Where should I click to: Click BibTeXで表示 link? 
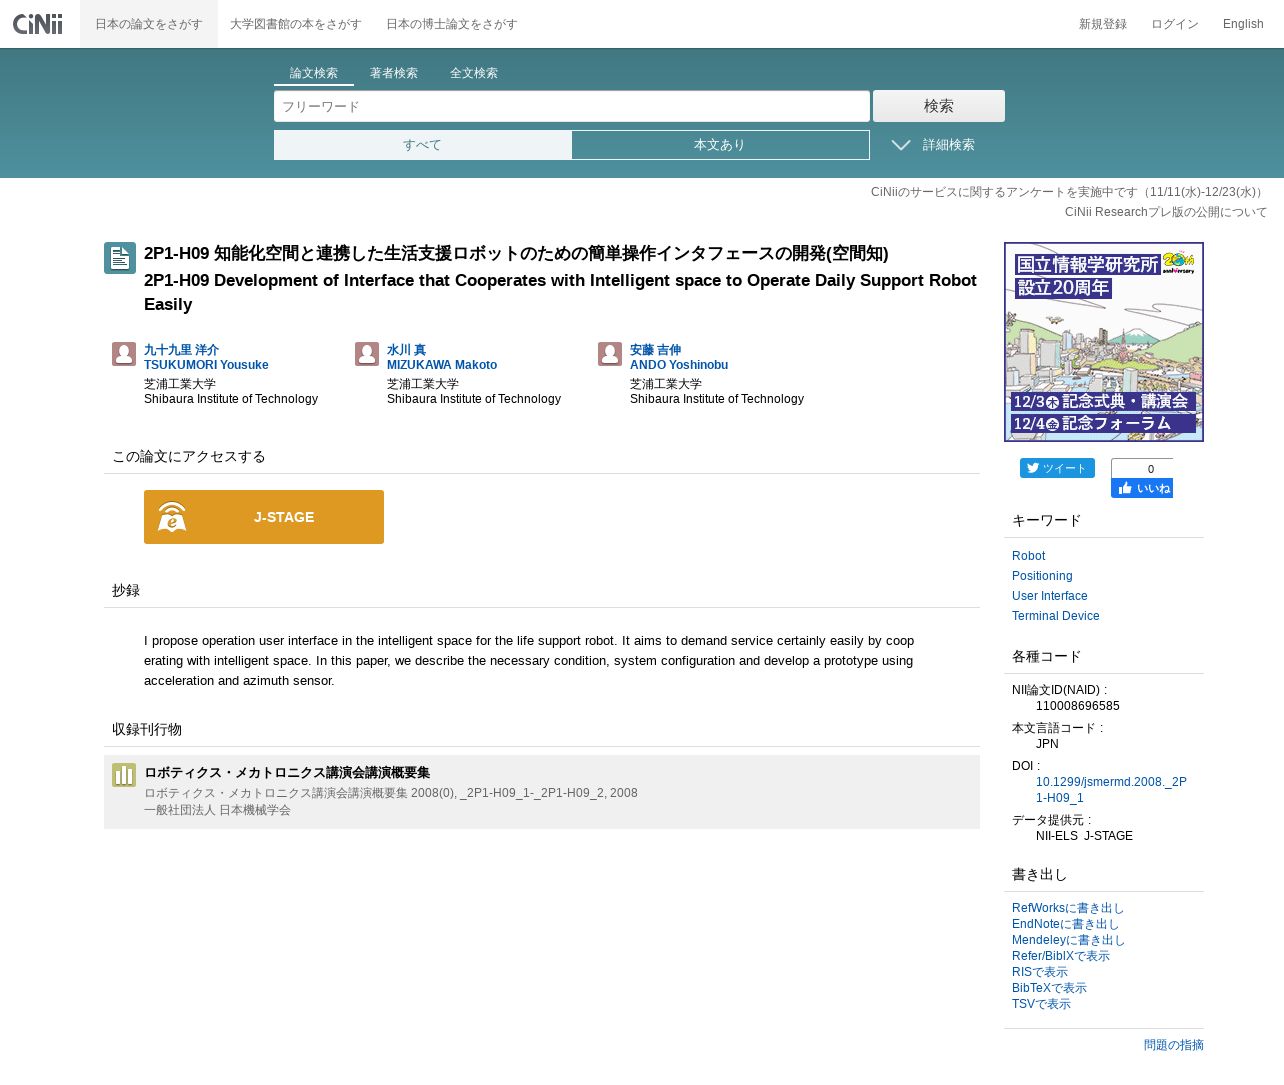tap(1049, 988)
